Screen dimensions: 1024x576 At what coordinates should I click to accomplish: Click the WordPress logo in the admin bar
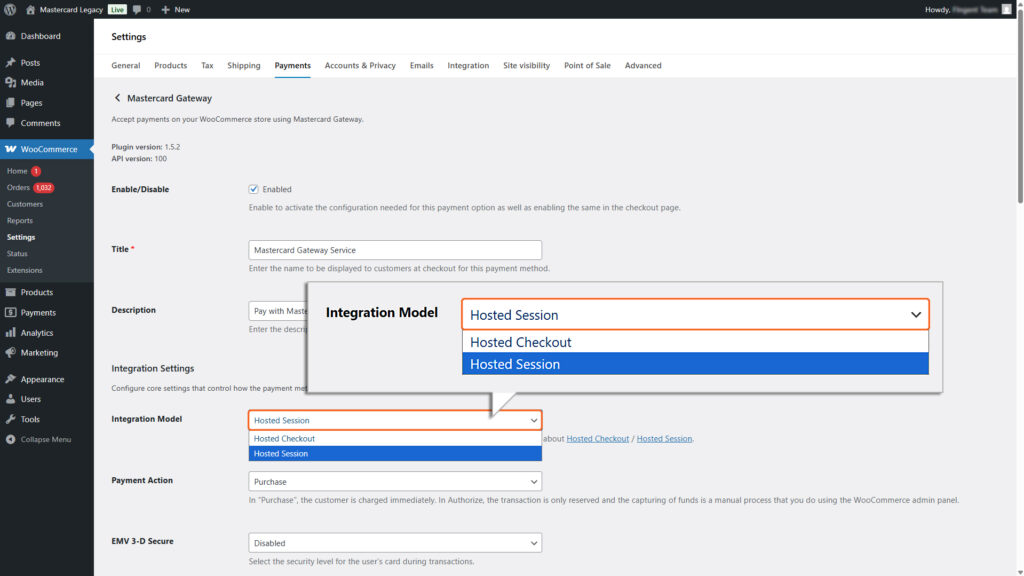pyautogui.click(x=12, y=9)
